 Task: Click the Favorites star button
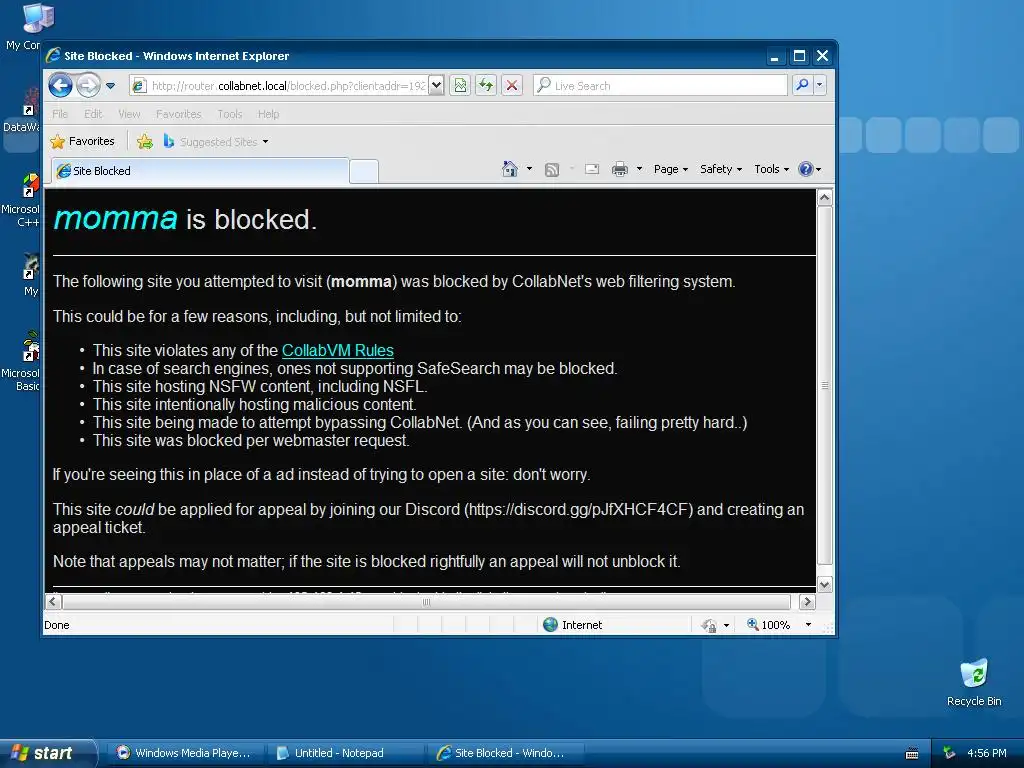tap(83, 141)
